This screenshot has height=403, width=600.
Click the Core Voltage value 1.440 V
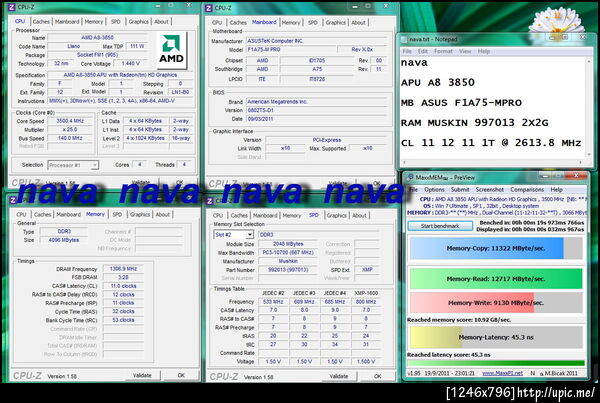pos(130,64)
